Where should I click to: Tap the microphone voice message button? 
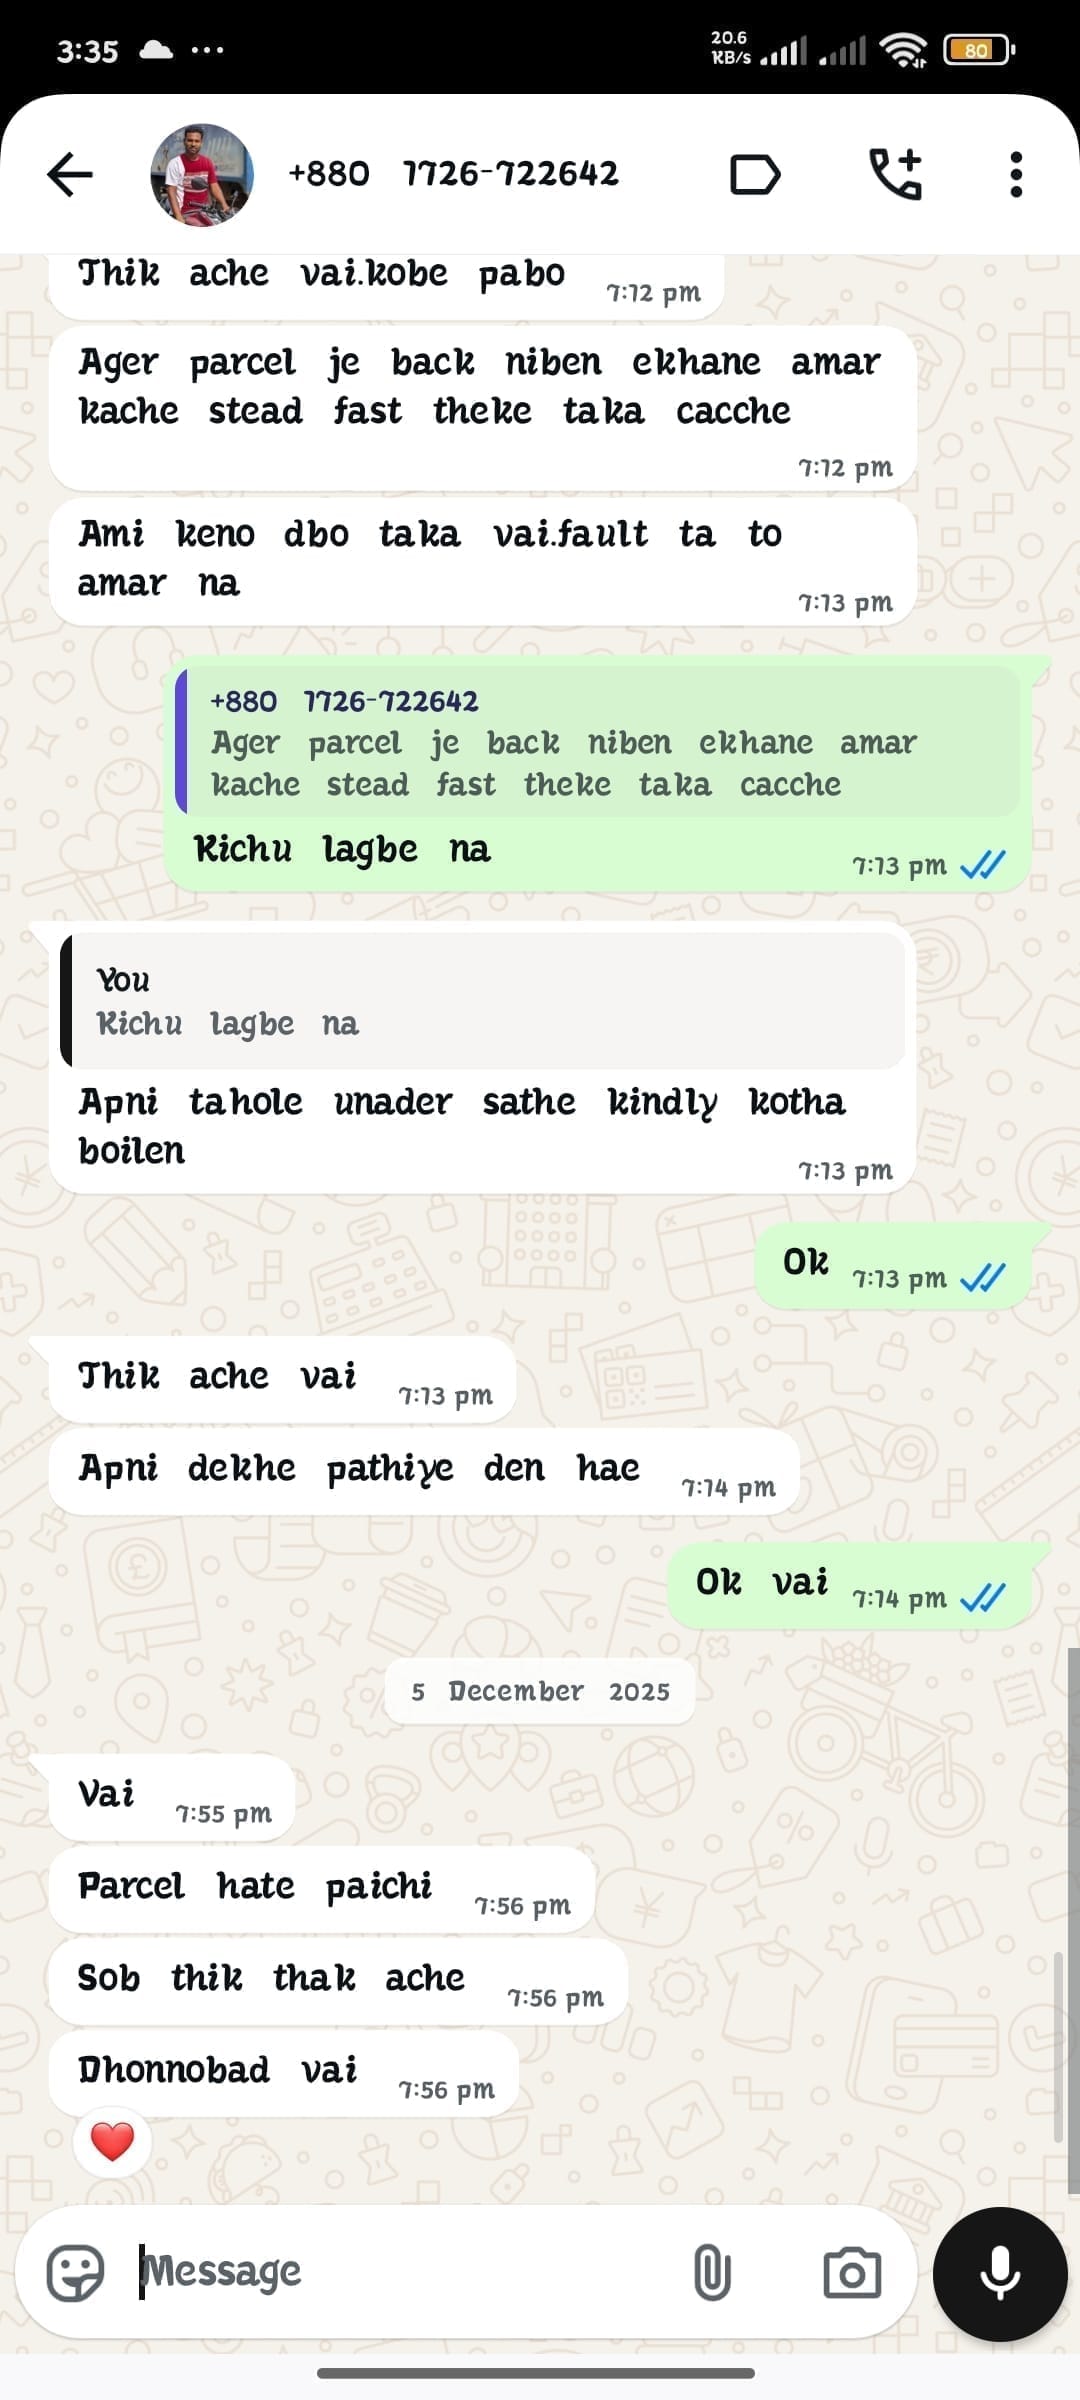point(1000,2274)
